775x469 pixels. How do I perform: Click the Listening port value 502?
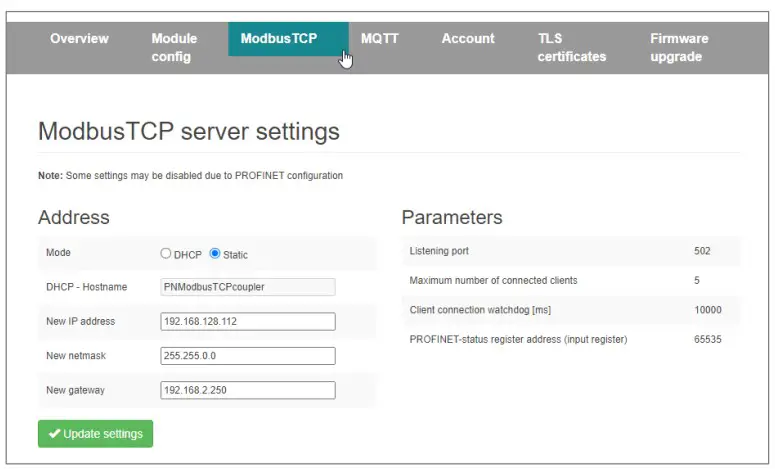[x=702, y=251]
